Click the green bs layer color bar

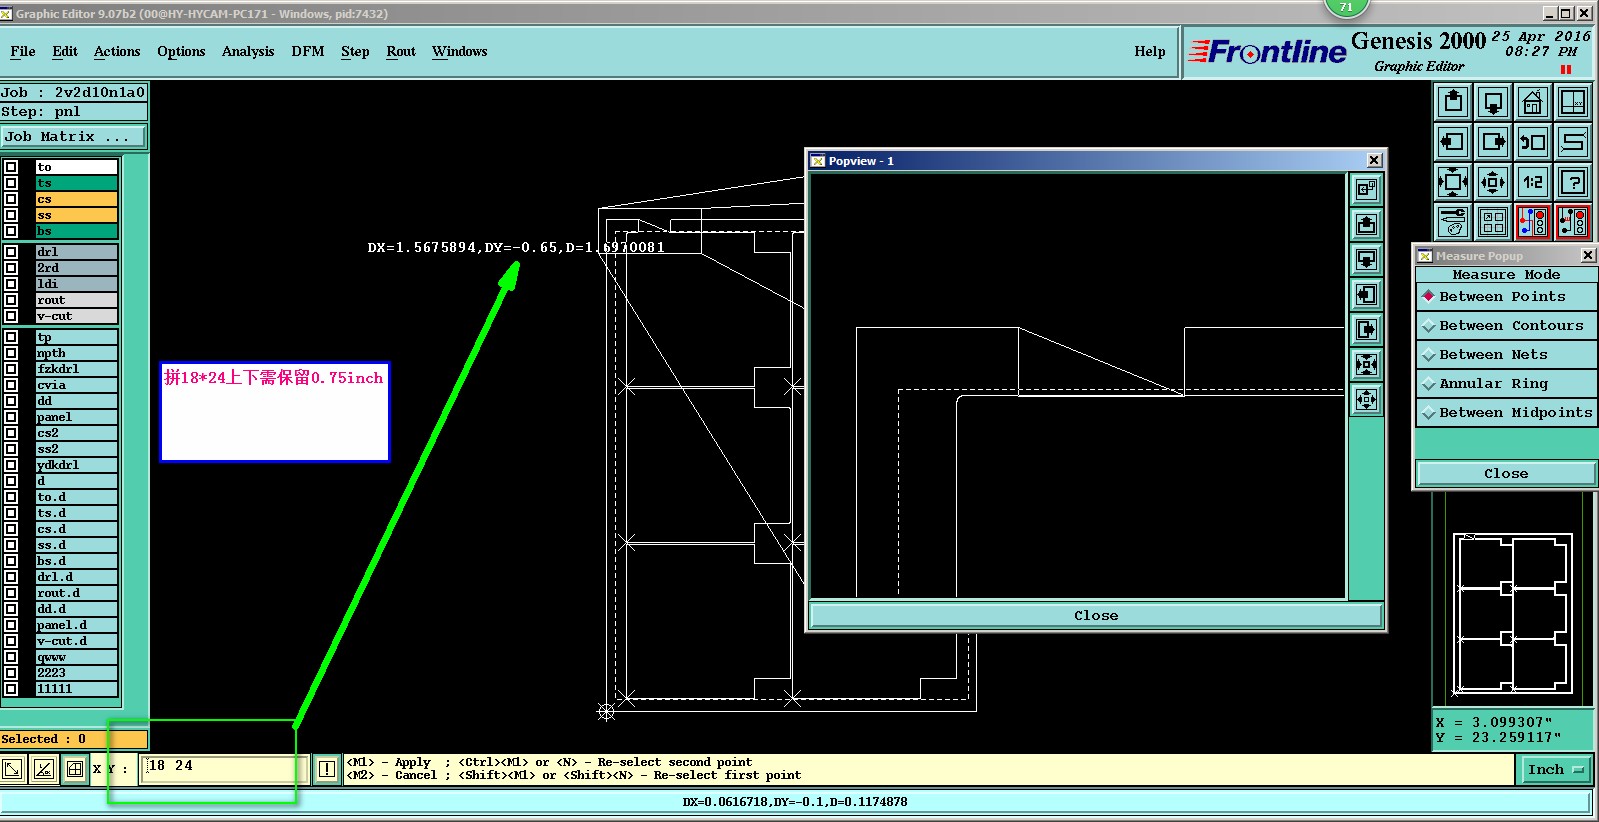pyautogui.click(x=77, y=231)
